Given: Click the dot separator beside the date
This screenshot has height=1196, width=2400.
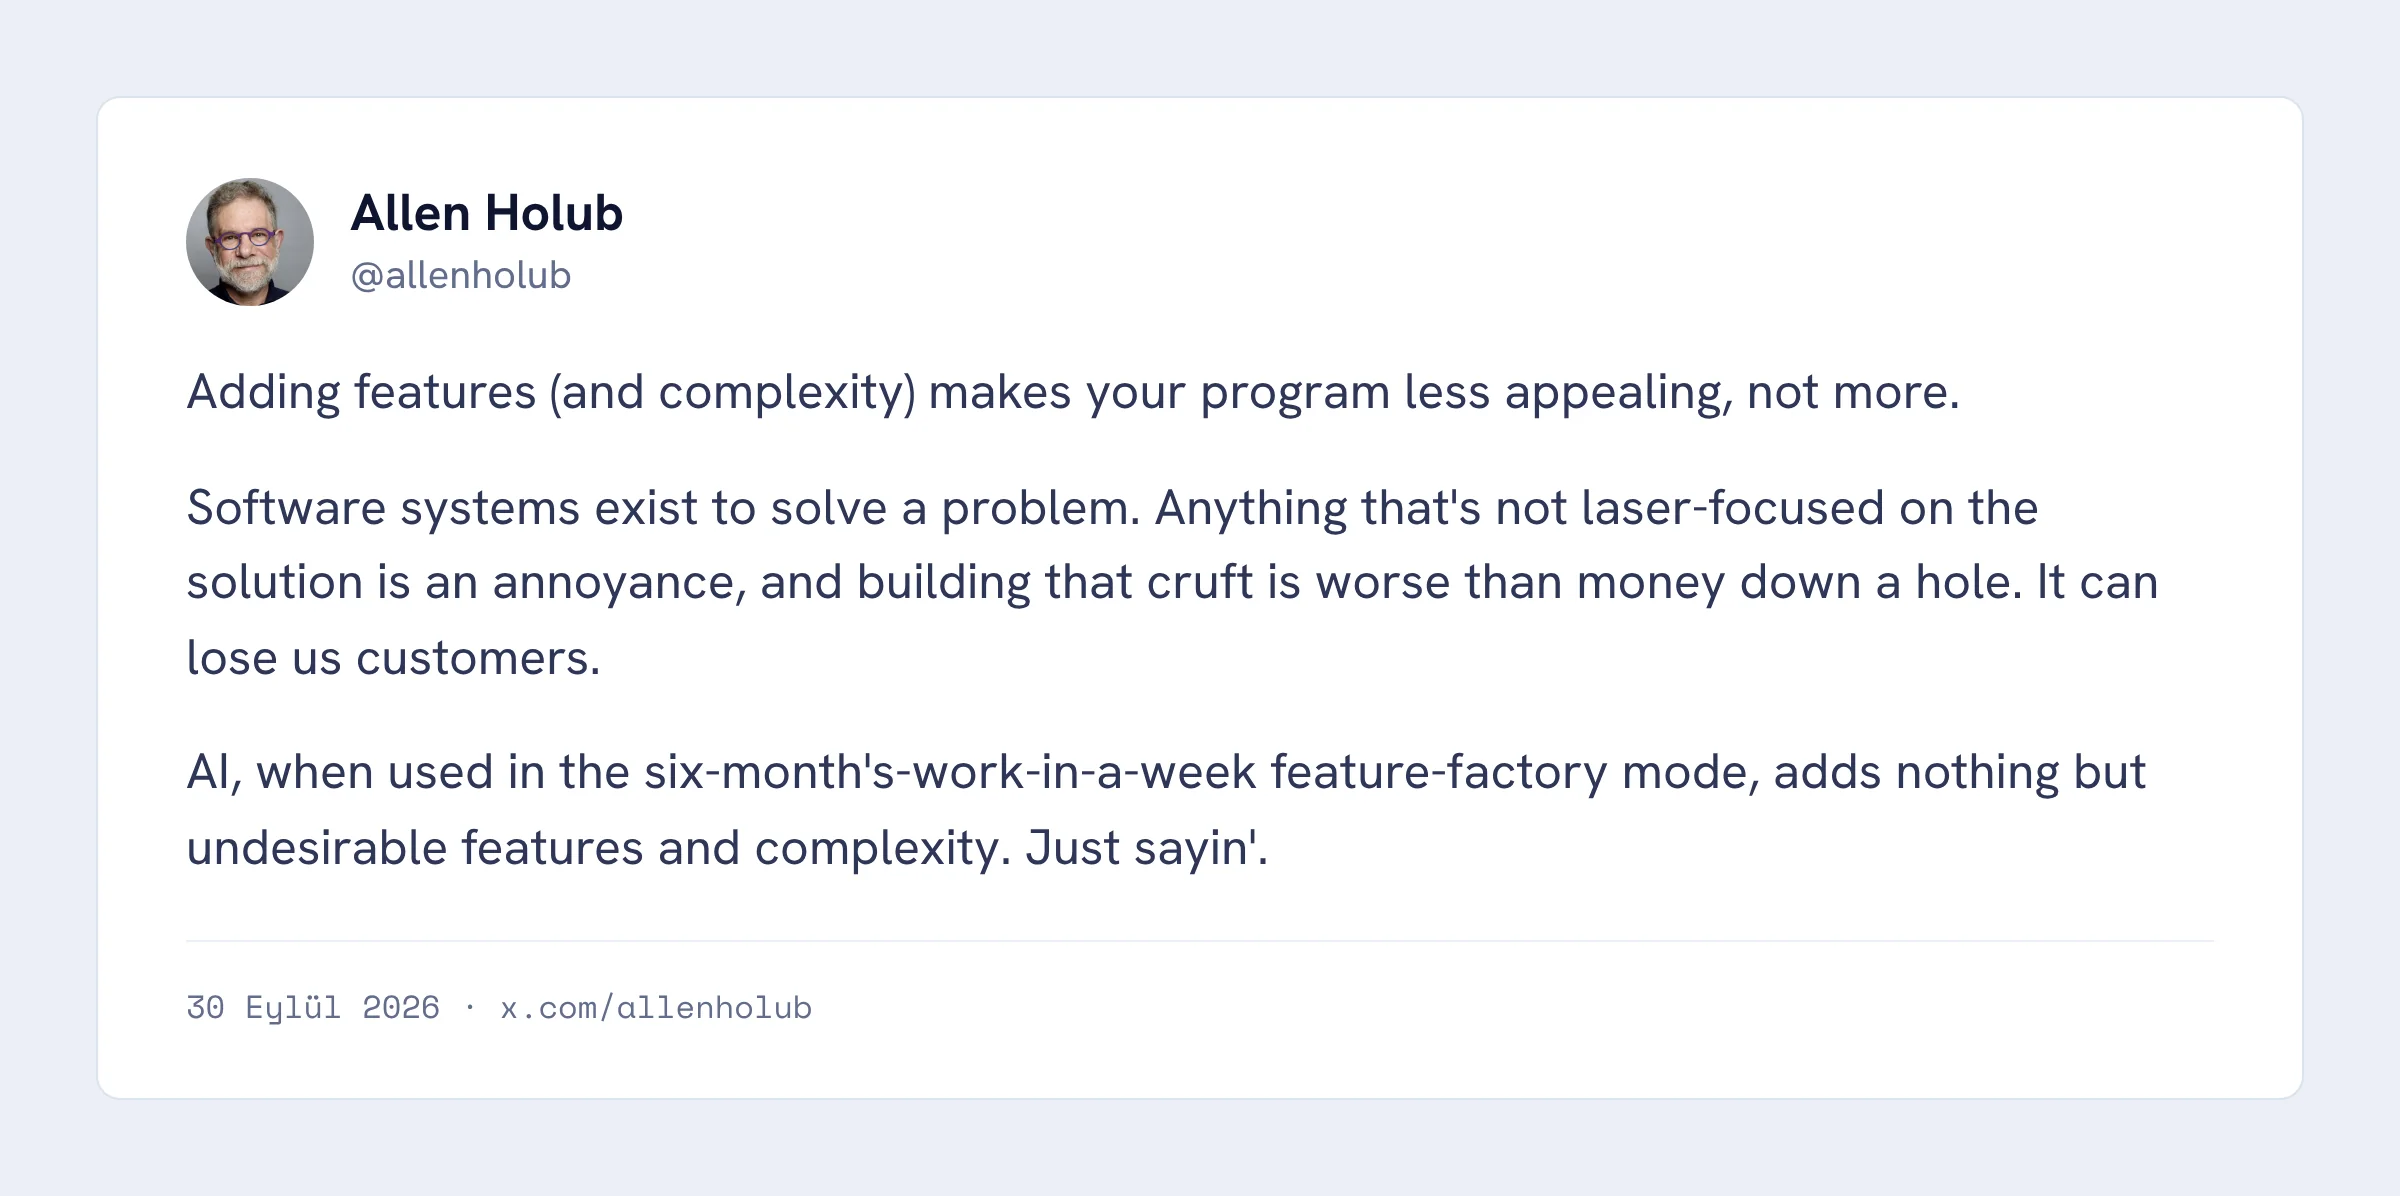Looking at the screenshot, I should 470,1007.
